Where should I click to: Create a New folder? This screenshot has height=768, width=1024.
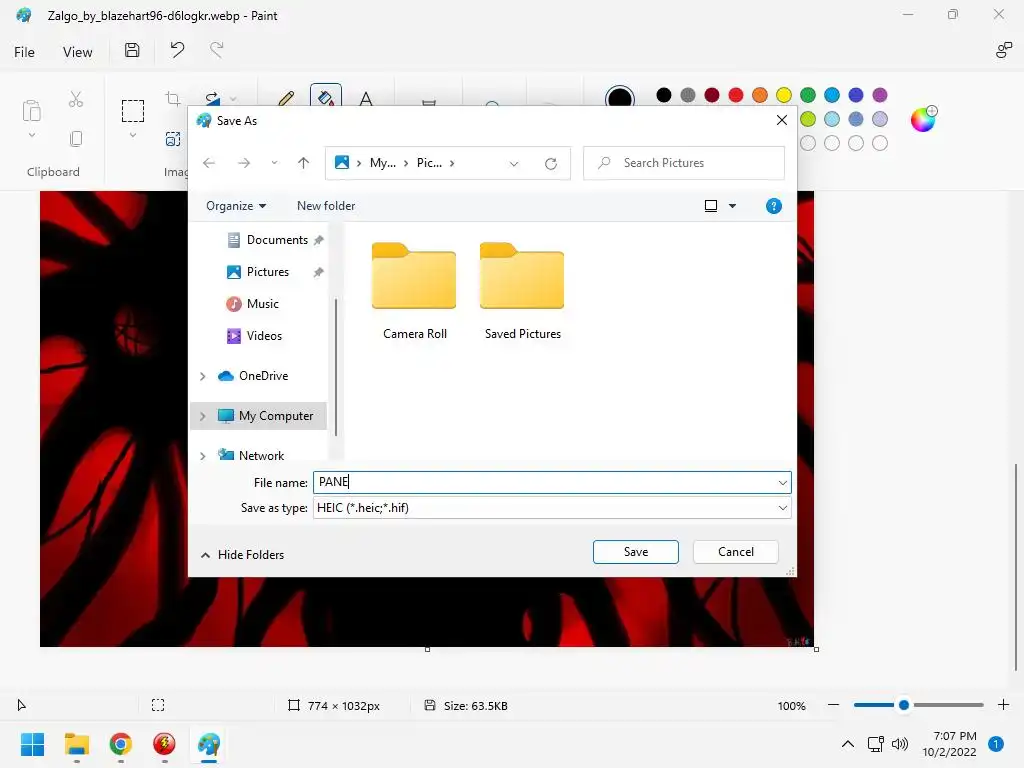coord(326,206)
